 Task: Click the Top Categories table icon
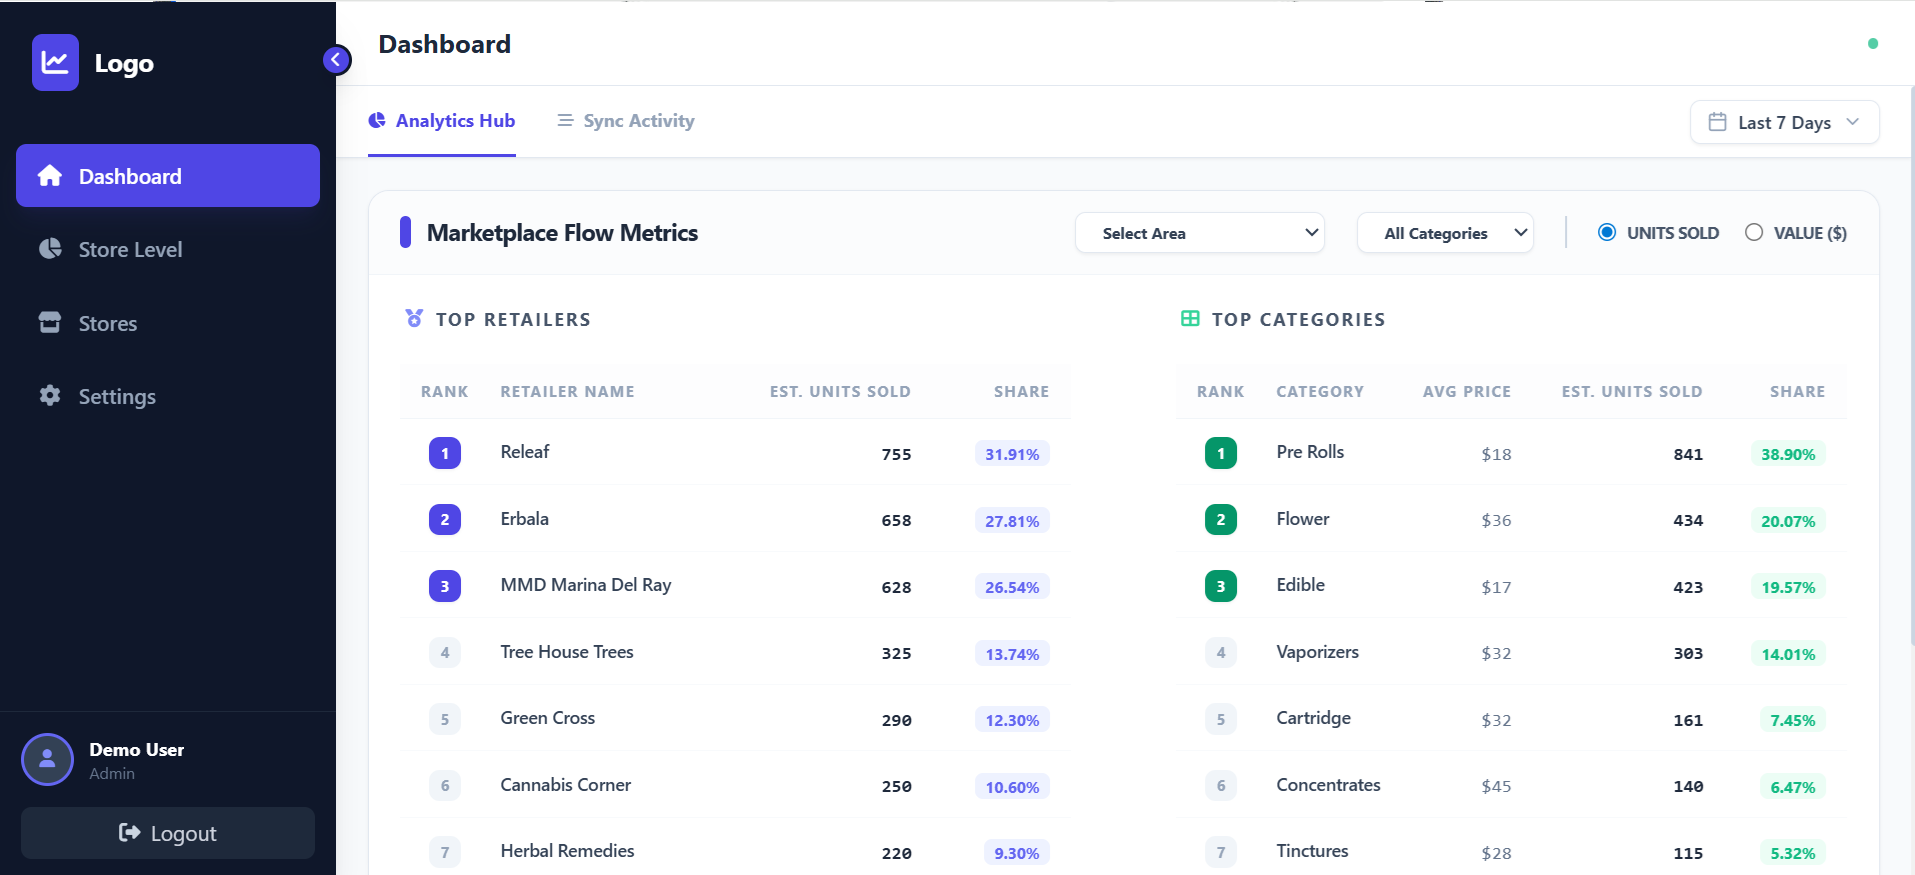coord(1190,319)
